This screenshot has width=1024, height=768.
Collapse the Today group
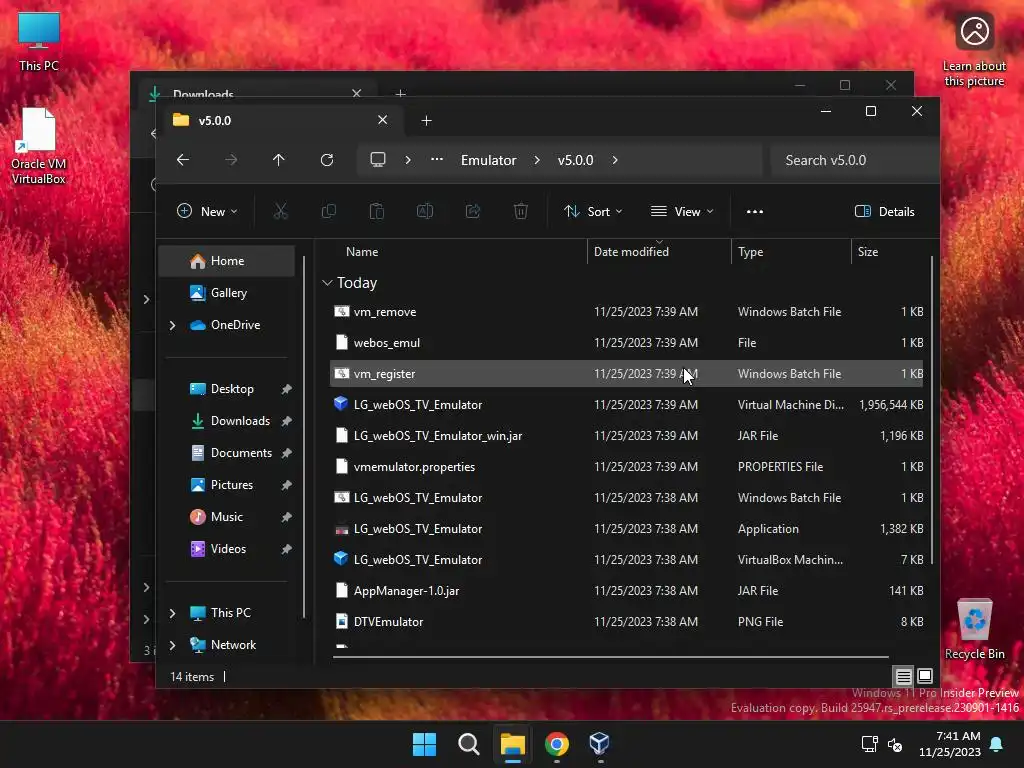point(327,283)
